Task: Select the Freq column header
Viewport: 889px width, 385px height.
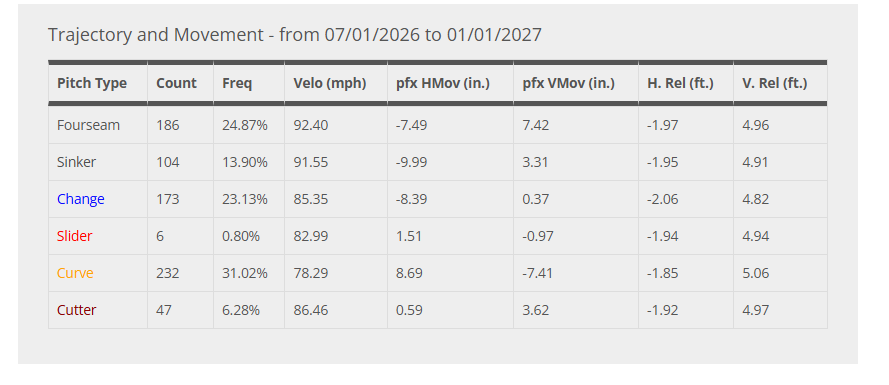Action: tap(237, 83)
